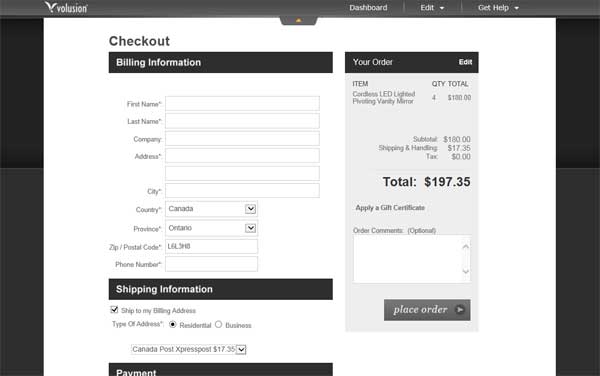Click the place order button
Screen dimensions: 600x376
point(427,310)
